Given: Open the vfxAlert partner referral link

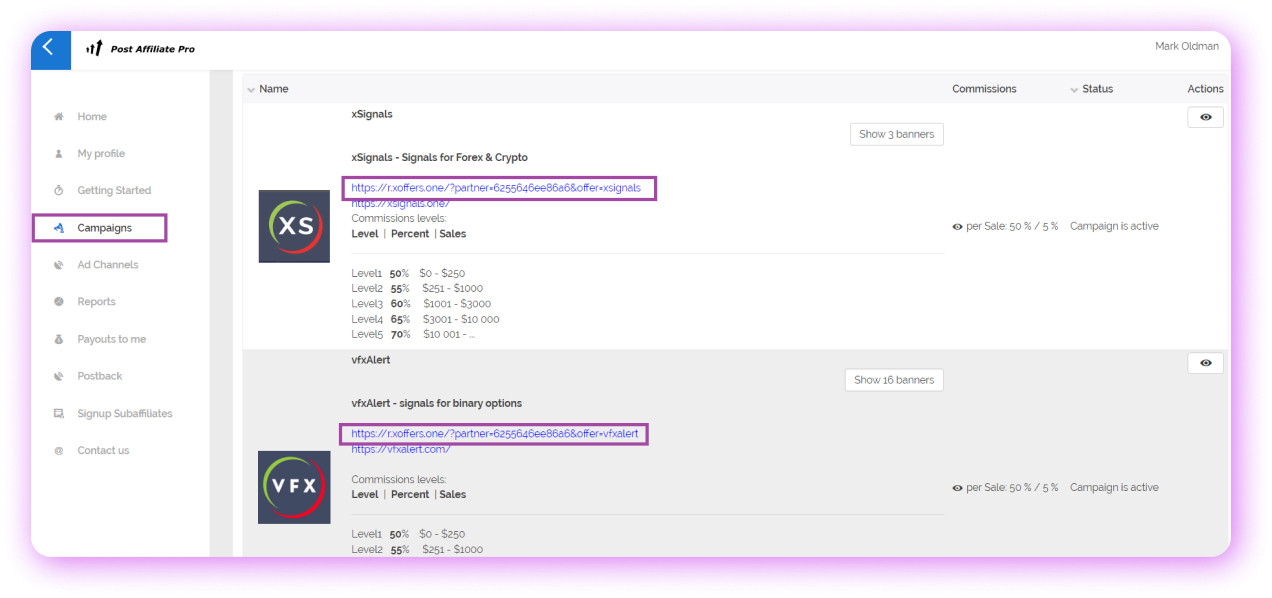Looking at the screenshot, I should [495, 434].
